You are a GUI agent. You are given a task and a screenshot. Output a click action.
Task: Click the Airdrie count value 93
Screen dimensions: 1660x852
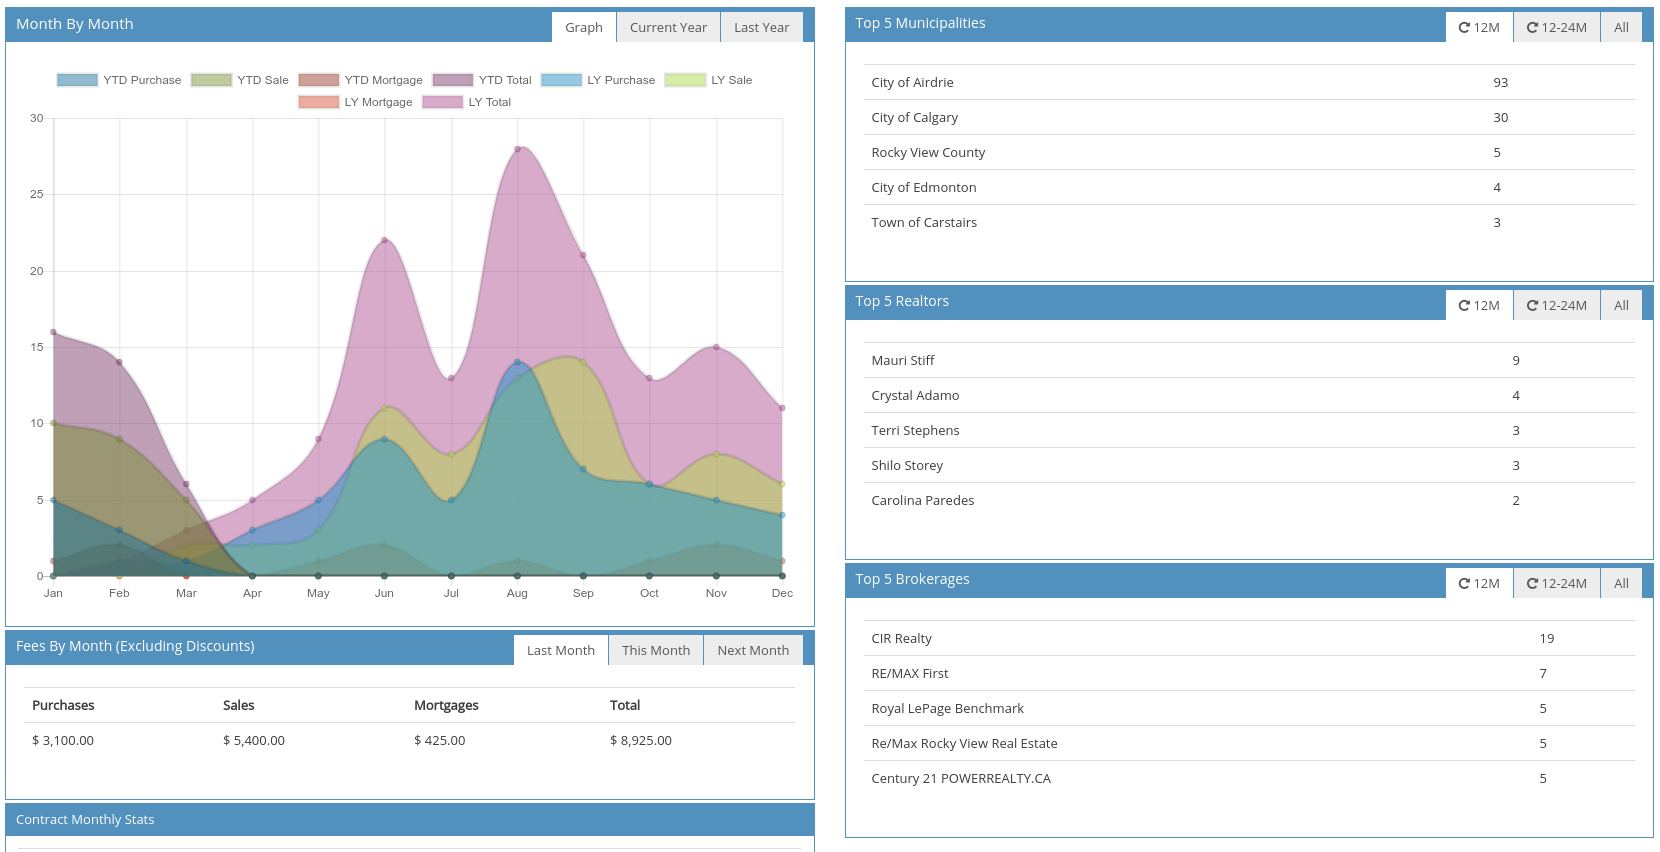tap(1500, 82)
